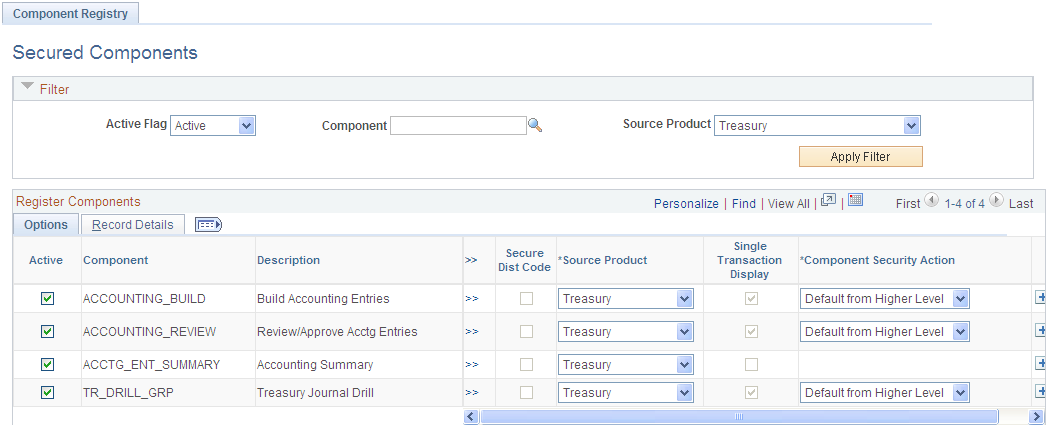Go to previous rows arrow icon
The height and width of the screenshot is (425, 1046).
931,201
